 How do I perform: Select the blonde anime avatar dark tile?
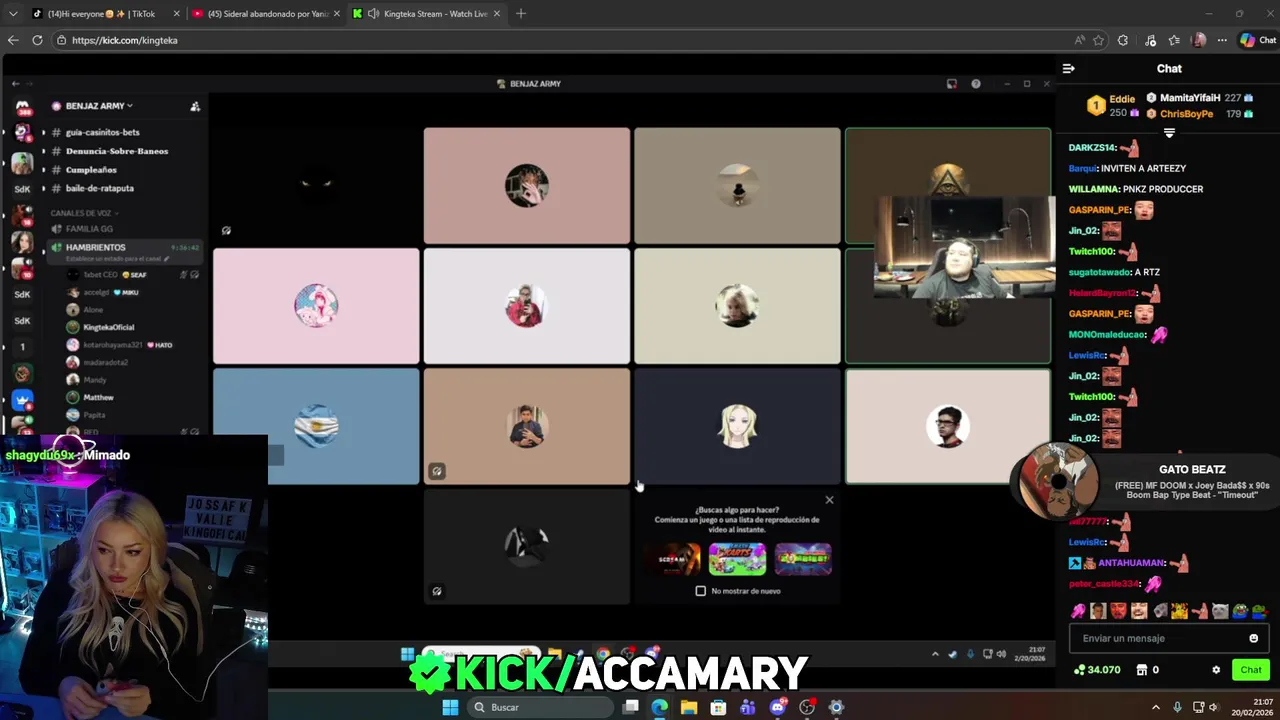click(x=737, y=426)
